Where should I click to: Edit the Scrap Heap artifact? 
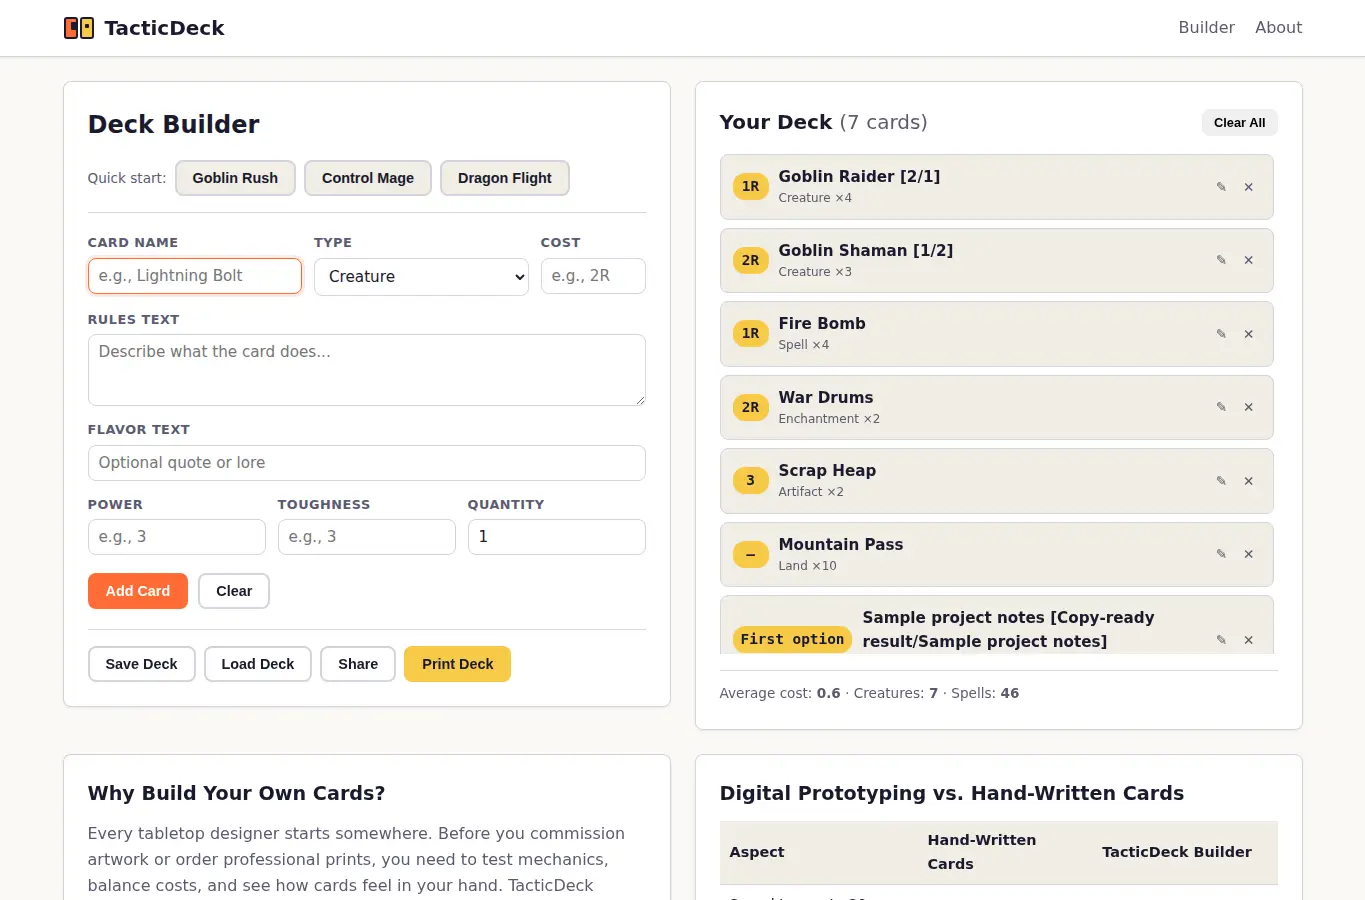pyautogui.click(x=1221, y=481)
